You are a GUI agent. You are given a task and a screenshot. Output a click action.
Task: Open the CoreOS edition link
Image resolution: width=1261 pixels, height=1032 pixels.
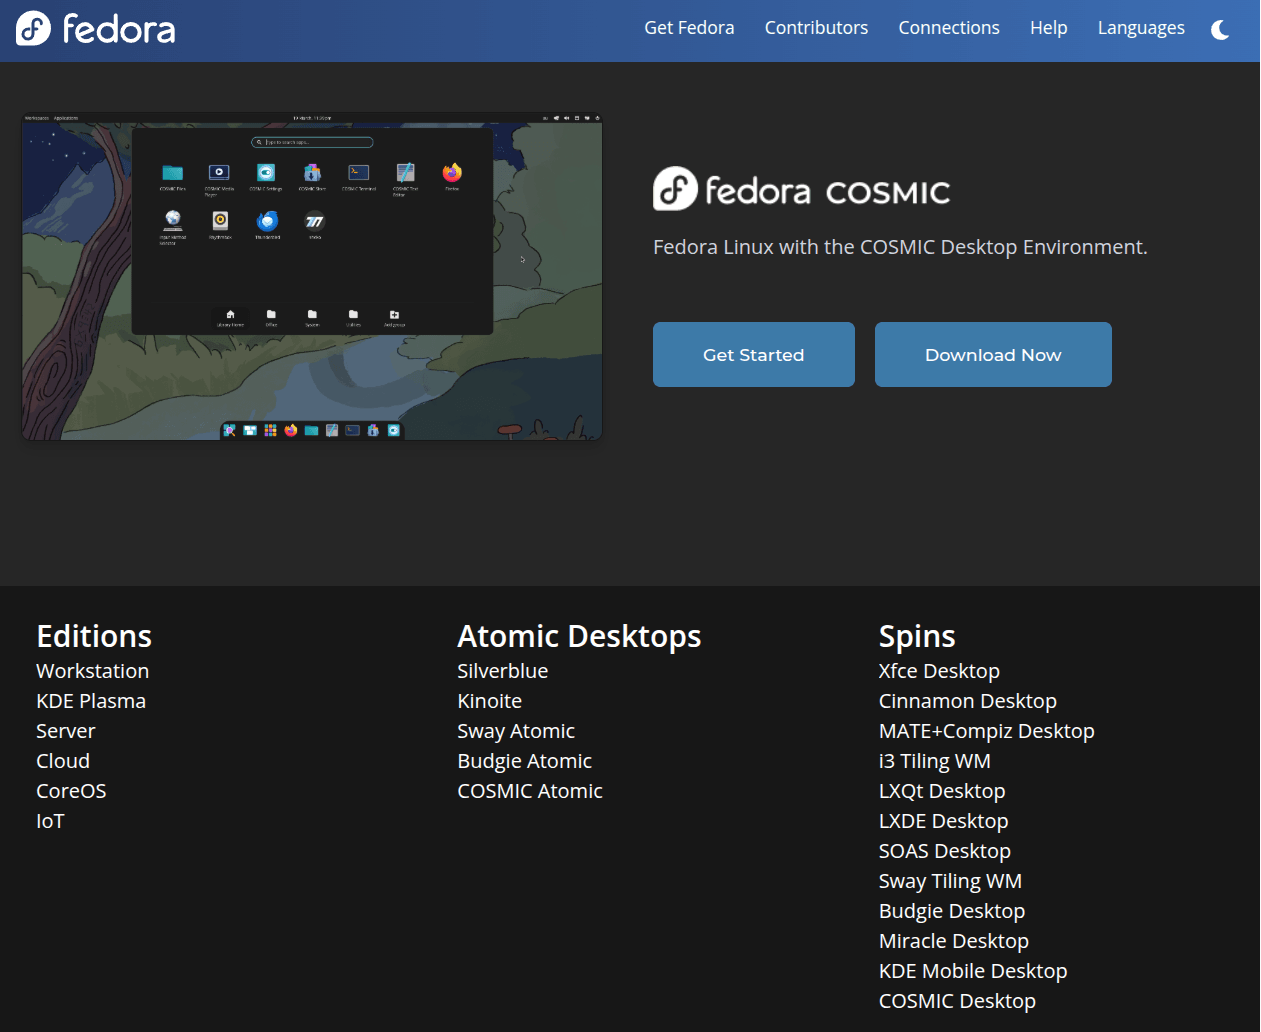pos(71,791)
